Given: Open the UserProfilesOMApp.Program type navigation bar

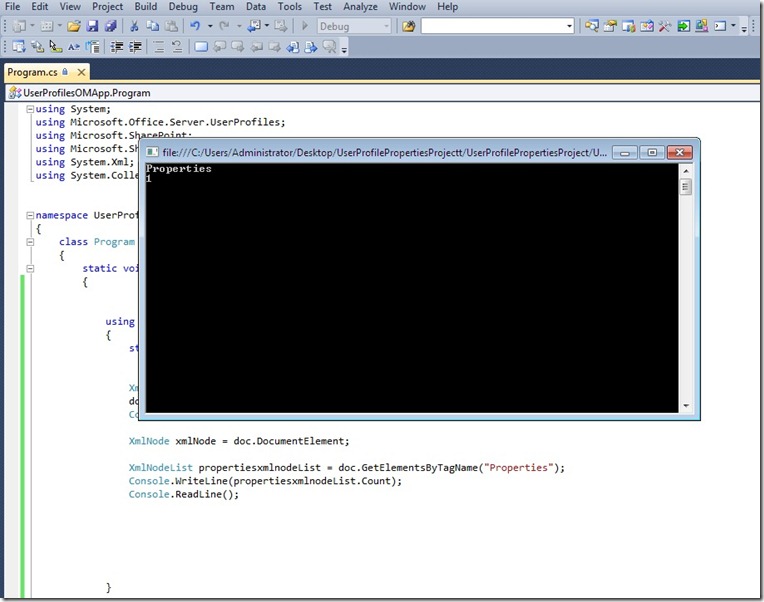Looking at the screenshot, I should [80, 93].
